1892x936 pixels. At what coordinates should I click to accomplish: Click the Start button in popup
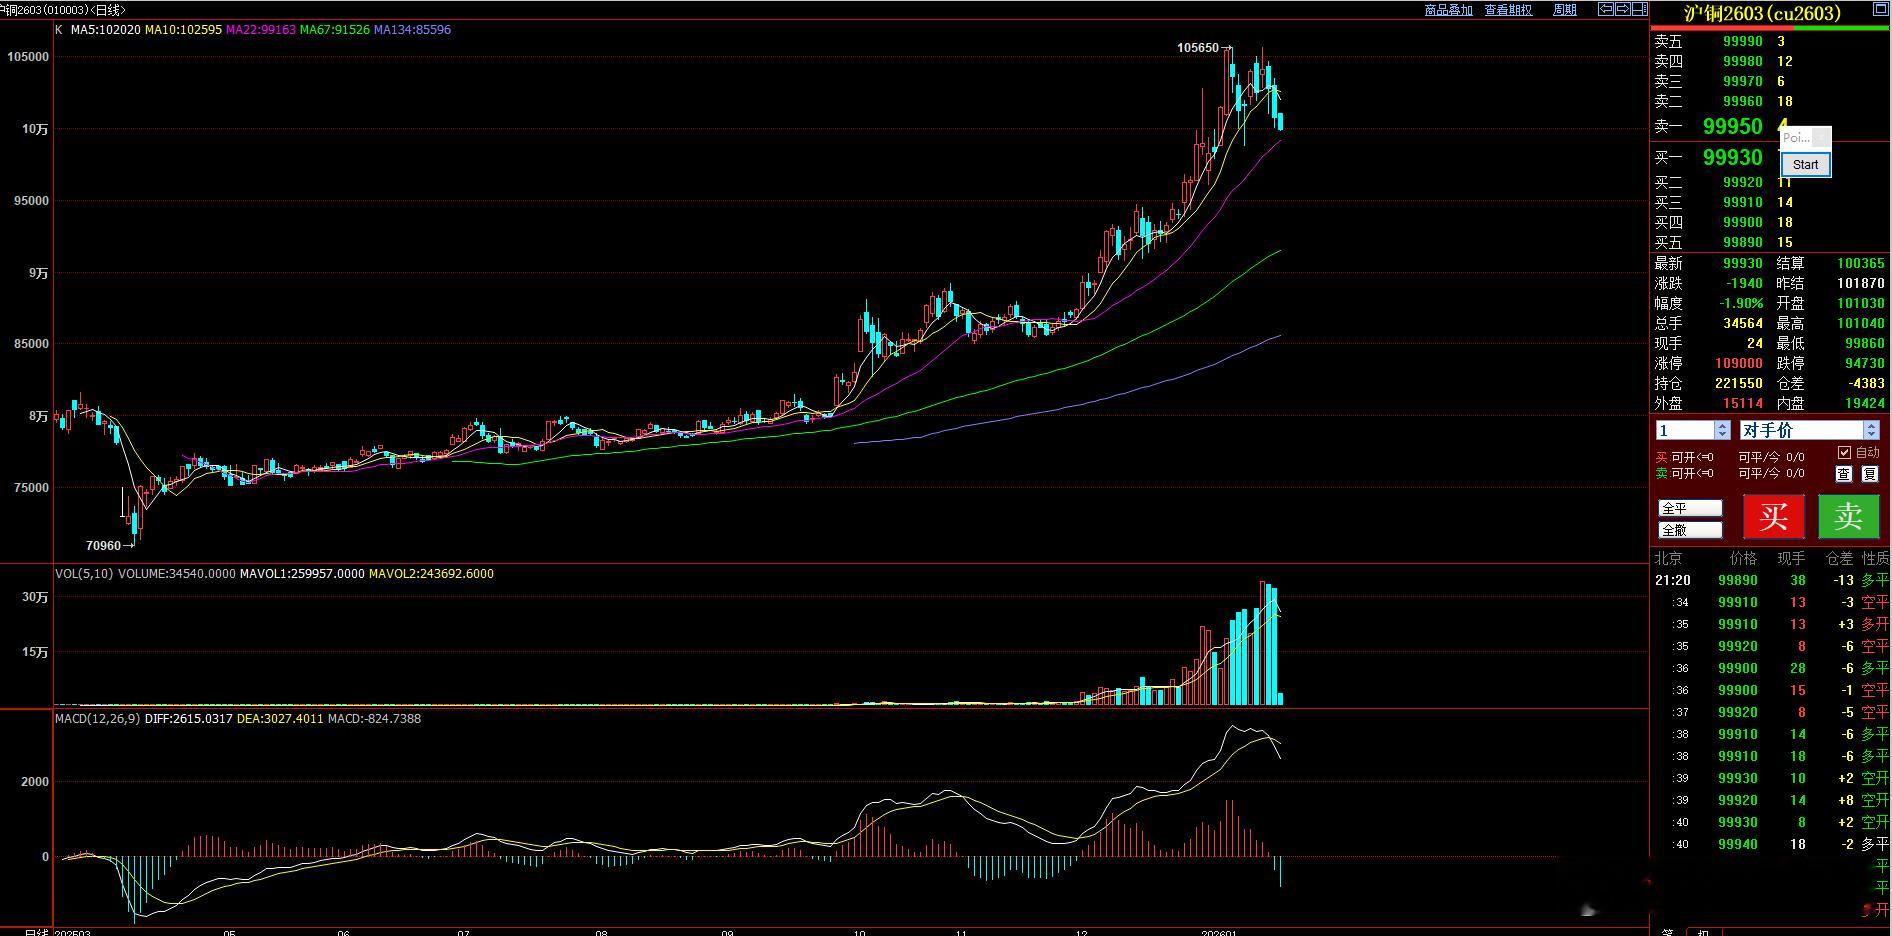coord(1806,165)
